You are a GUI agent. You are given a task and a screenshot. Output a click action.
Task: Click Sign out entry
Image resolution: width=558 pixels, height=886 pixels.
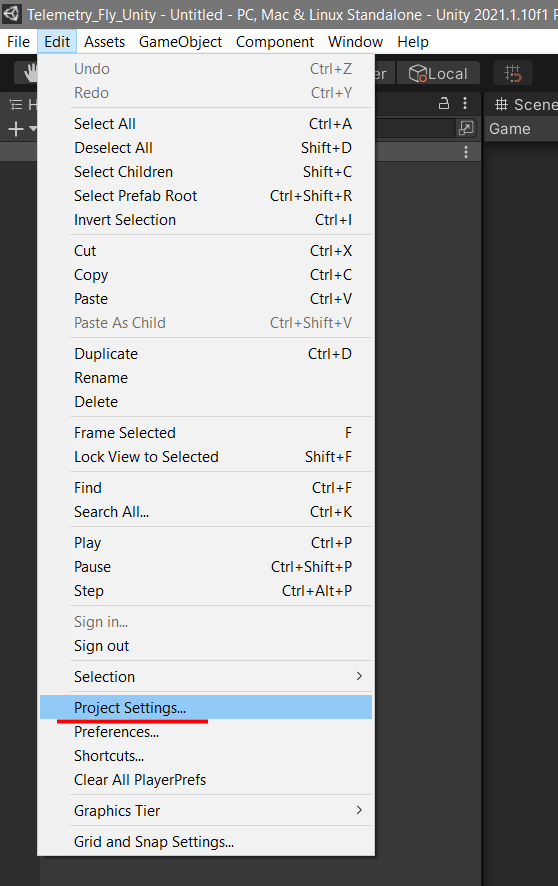point(206,646)
